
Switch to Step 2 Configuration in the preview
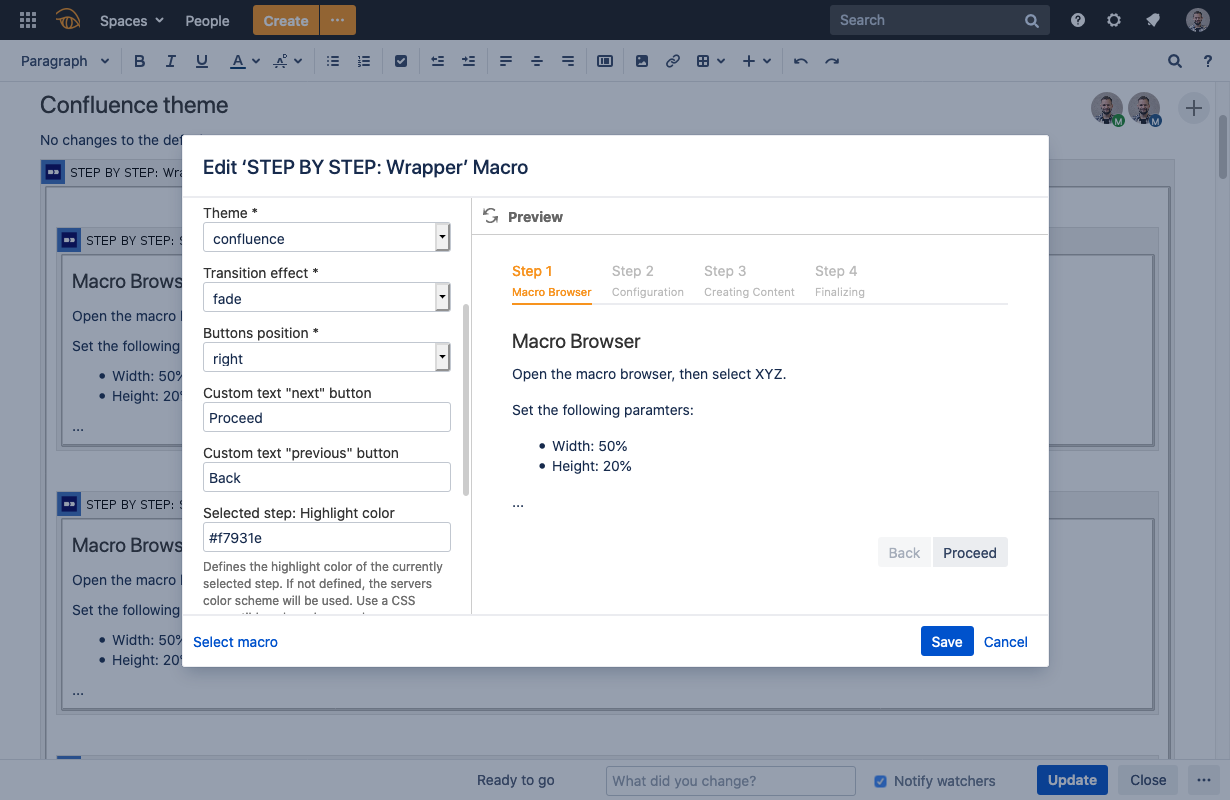647,280
